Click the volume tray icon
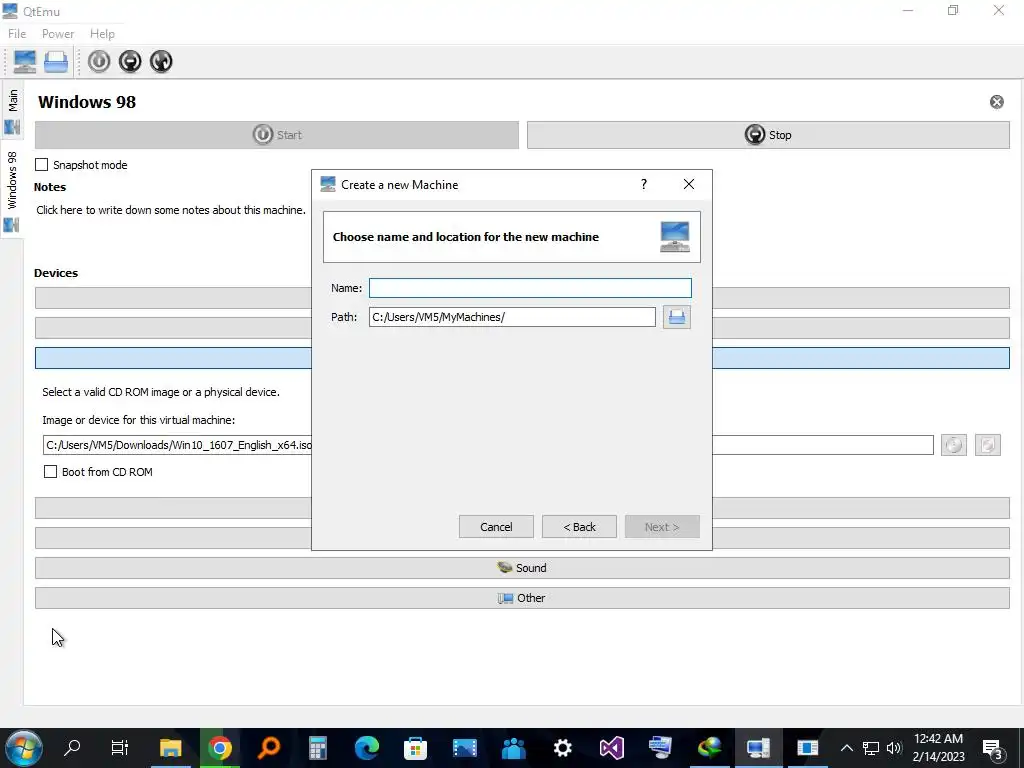This screenshot has width=1024, height=768. point(894,748)
